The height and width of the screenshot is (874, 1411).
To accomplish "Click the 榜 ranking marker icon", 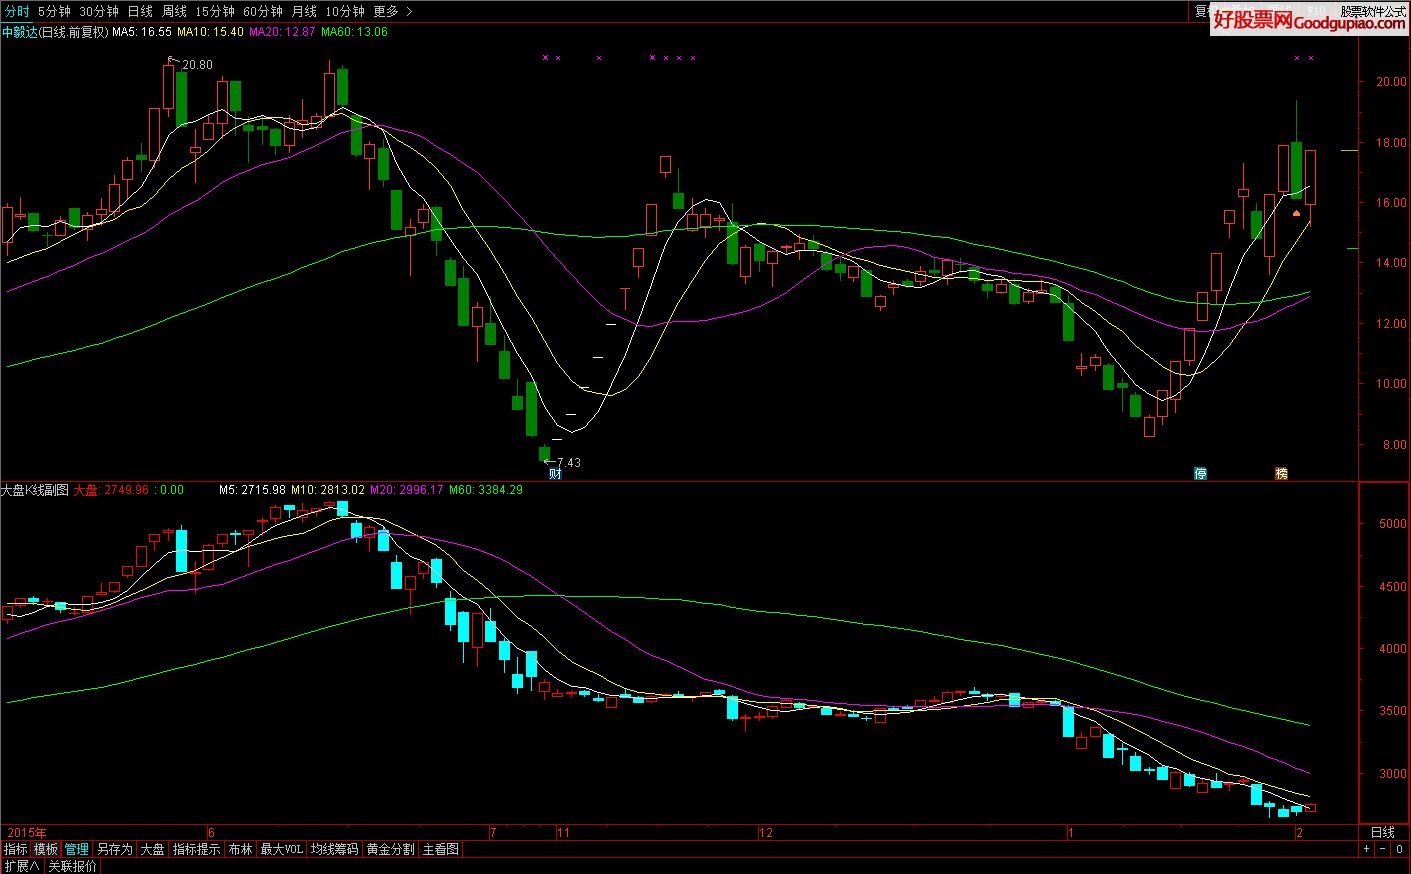I will [1281, 474].
